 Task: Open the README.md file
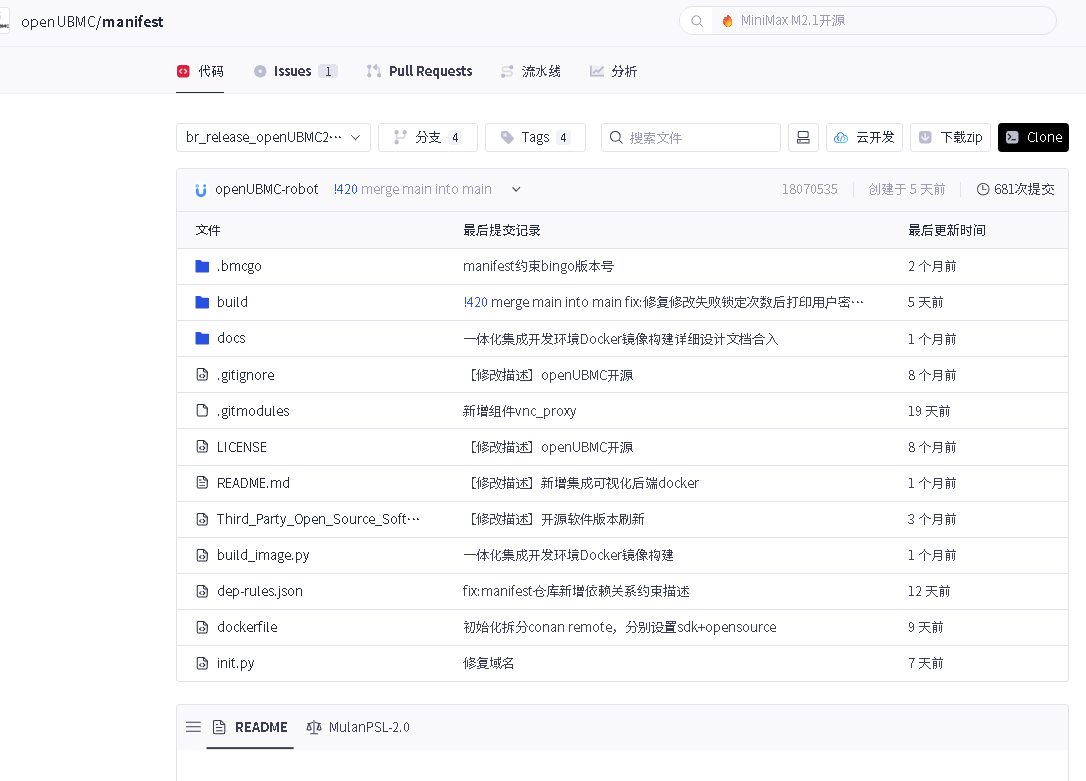click(x=253, y=483)
